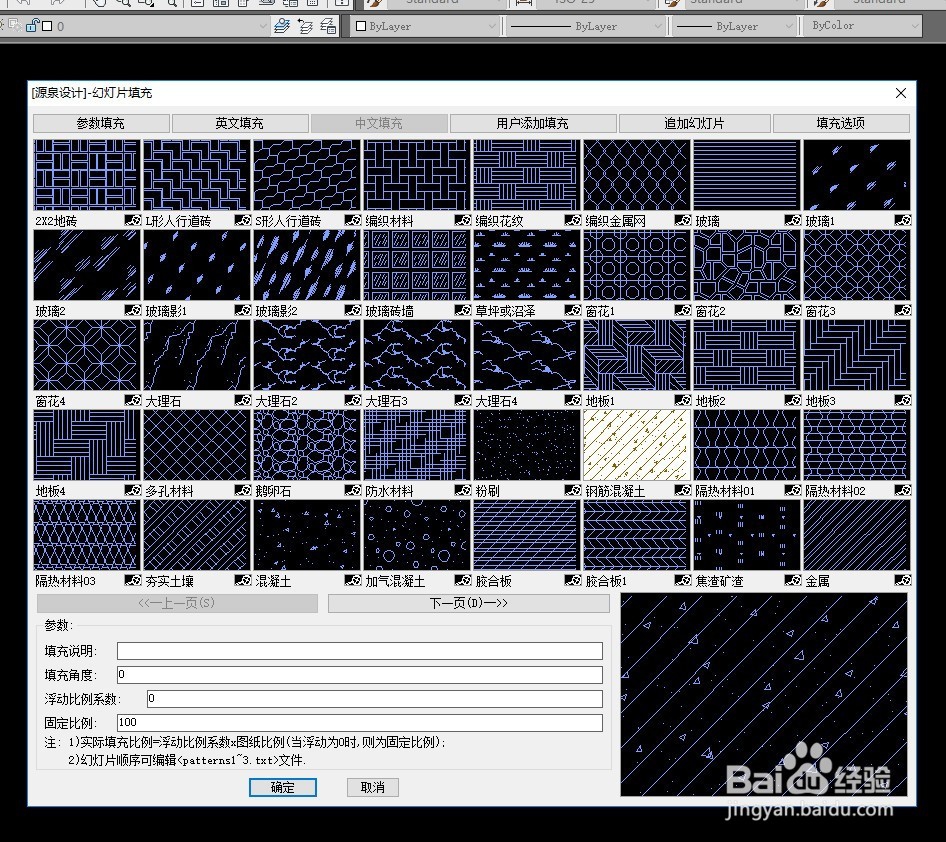This screenshot has width=946, height=842.
Task: Click the layer 0 color swatch square
Action: (48, 26)
